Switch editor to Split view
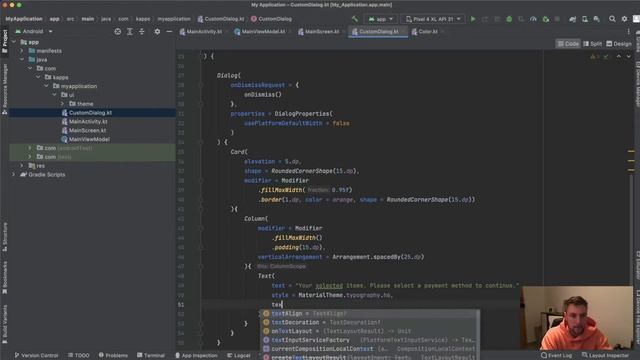Viewport: 640px width, 360px height. coord(593,44)
